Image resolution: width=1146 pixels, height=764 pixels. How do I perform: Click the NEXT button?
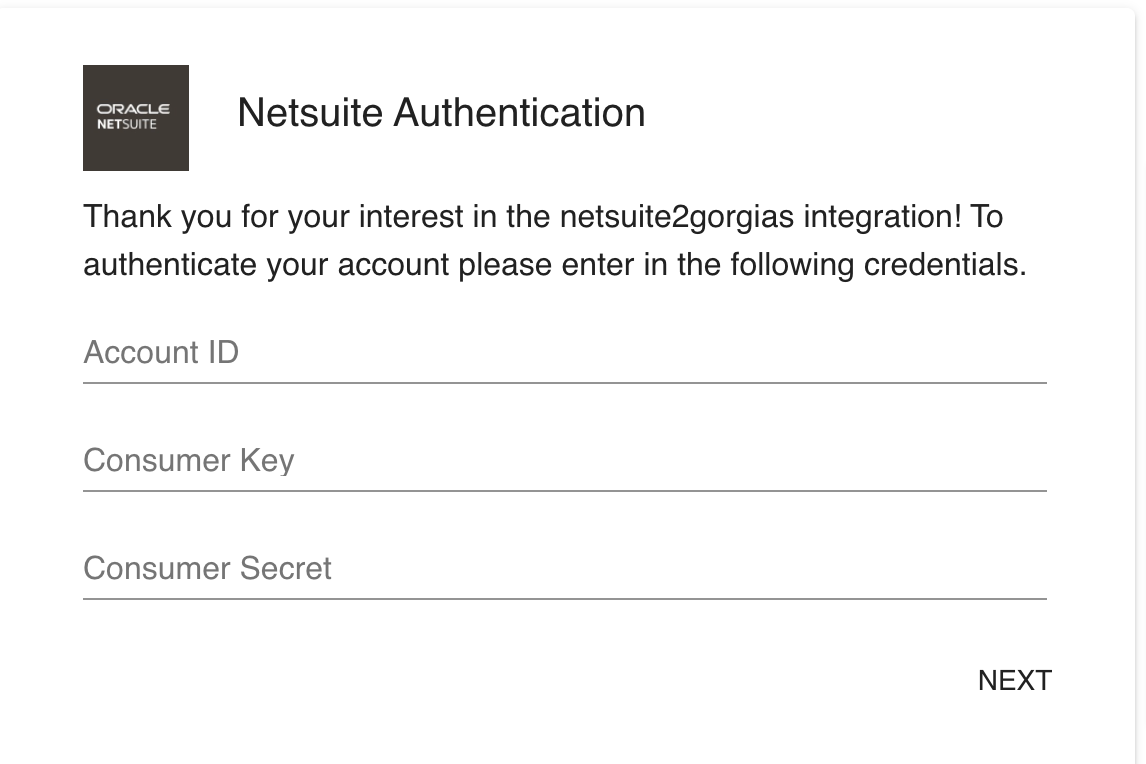1014,681
